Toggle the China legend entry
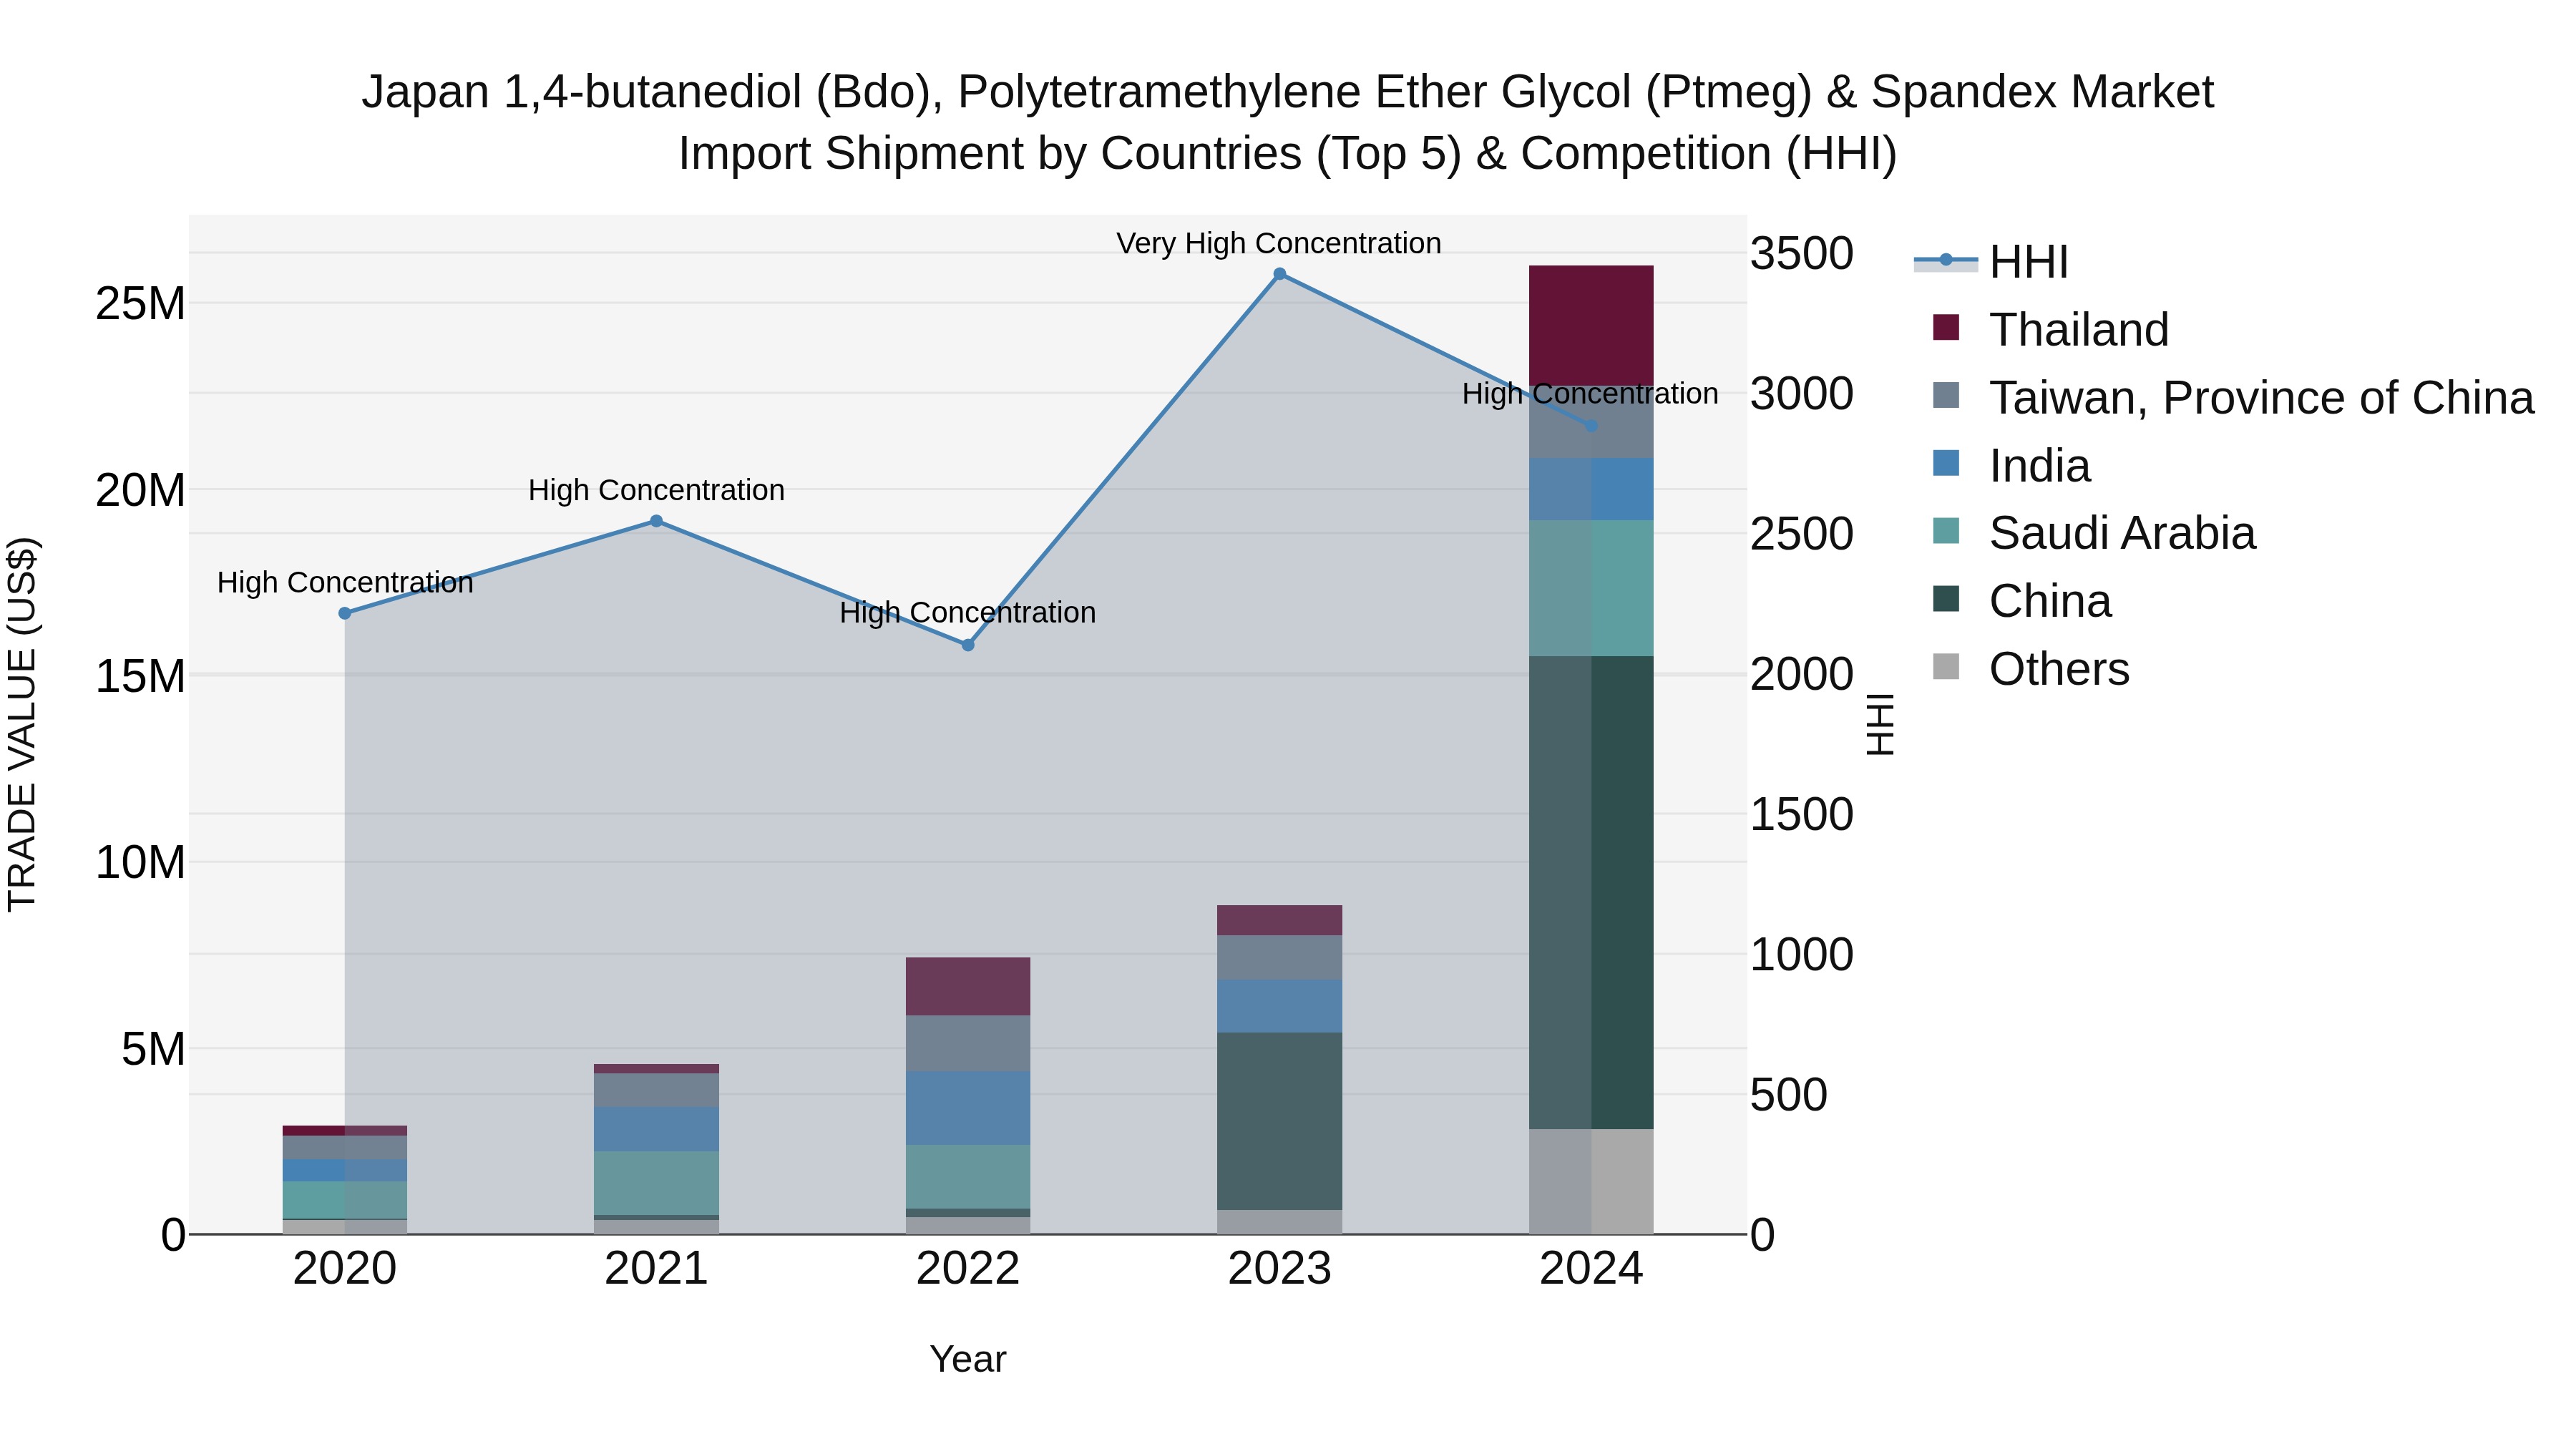Image resolution: width=2576 pixels, height=1449 pixels. (x=2049, y=602)
